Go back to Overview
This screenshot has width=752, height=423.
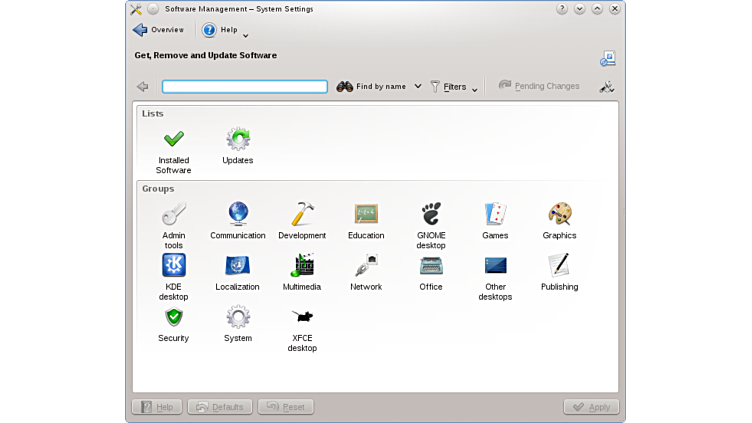(158, 30)
